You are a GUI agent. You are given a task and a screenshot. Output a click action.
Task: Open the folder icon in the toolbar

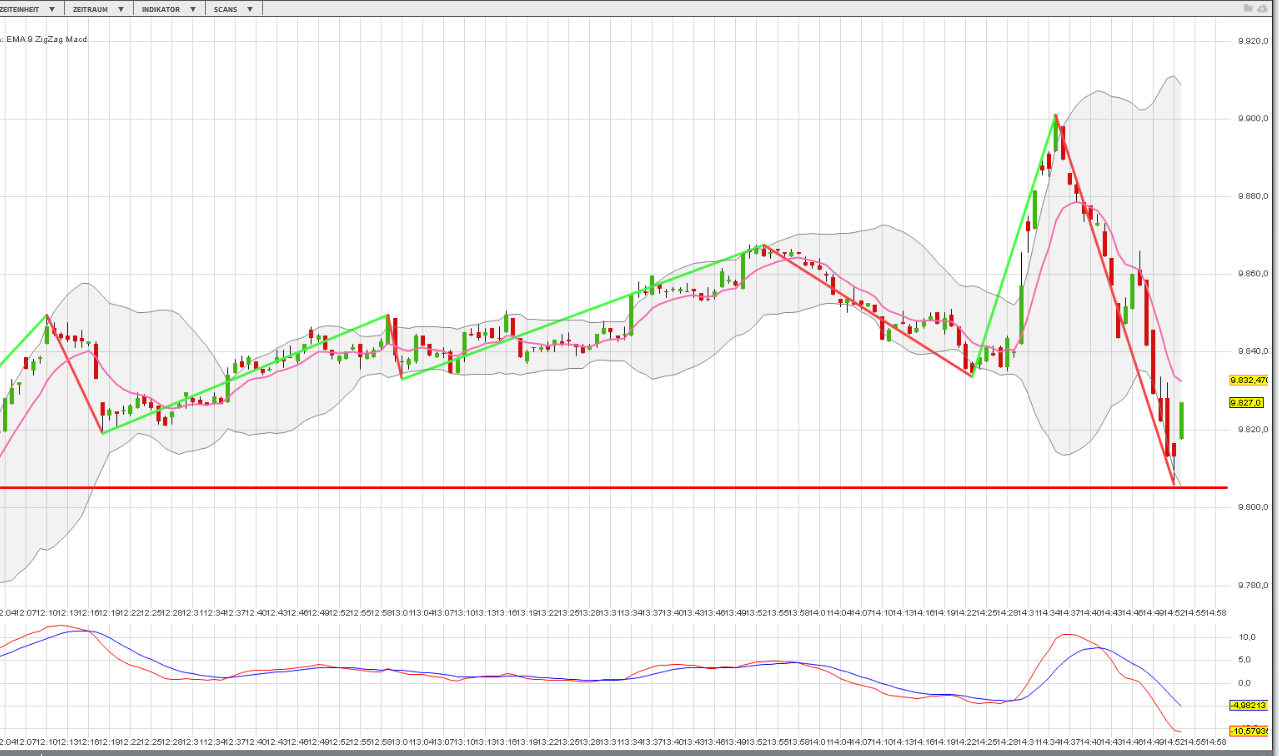(1248, 8)
